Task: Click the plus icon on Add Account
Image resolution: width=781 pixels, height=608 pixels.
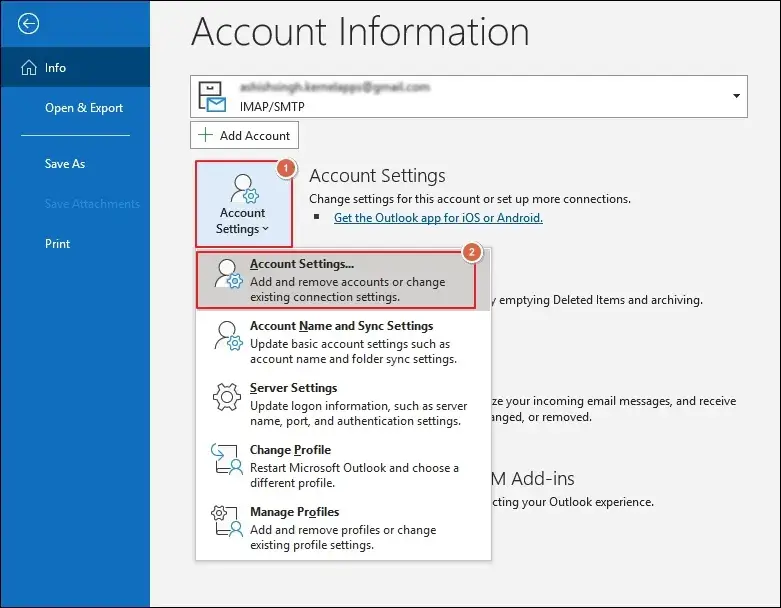Action: [x=205, y=135]
